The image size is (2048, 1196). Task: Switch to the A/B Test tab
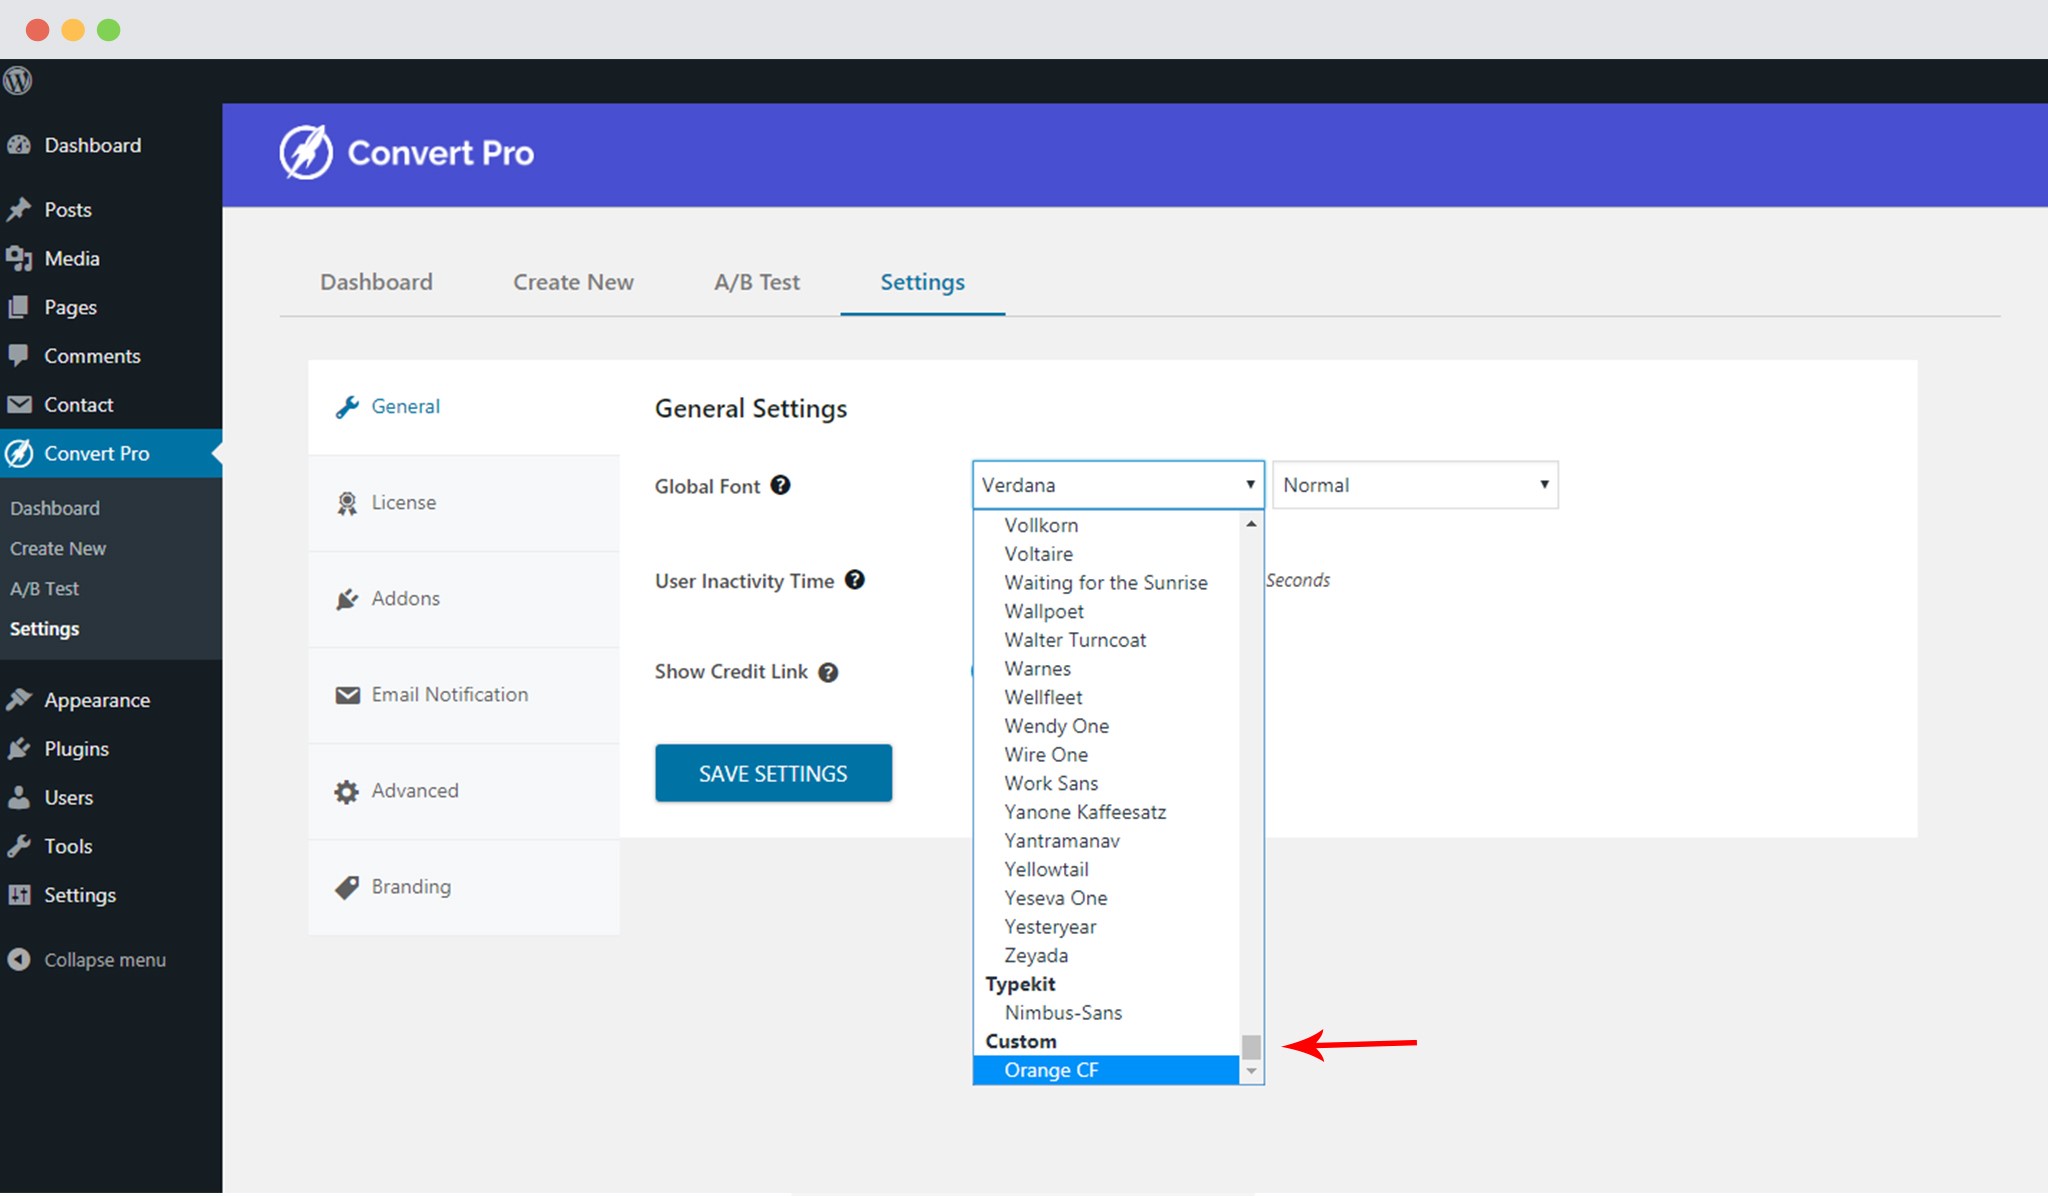756,282
